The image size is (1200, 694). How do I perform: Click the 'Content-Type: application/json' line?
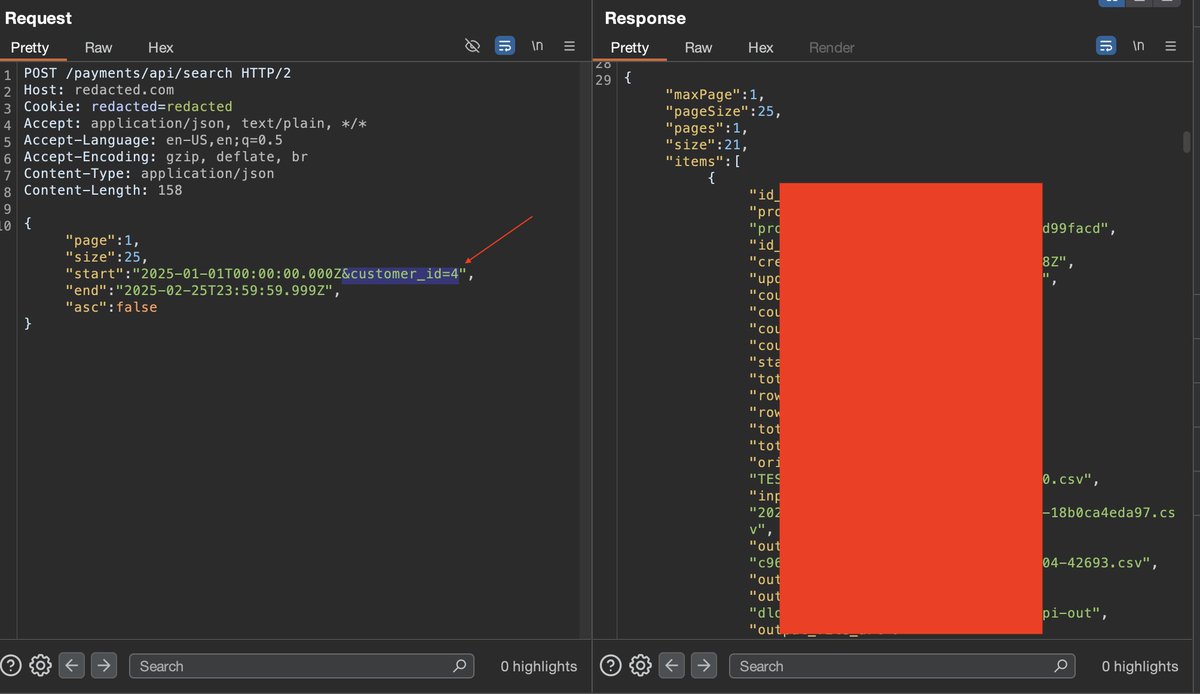(149, 173)
